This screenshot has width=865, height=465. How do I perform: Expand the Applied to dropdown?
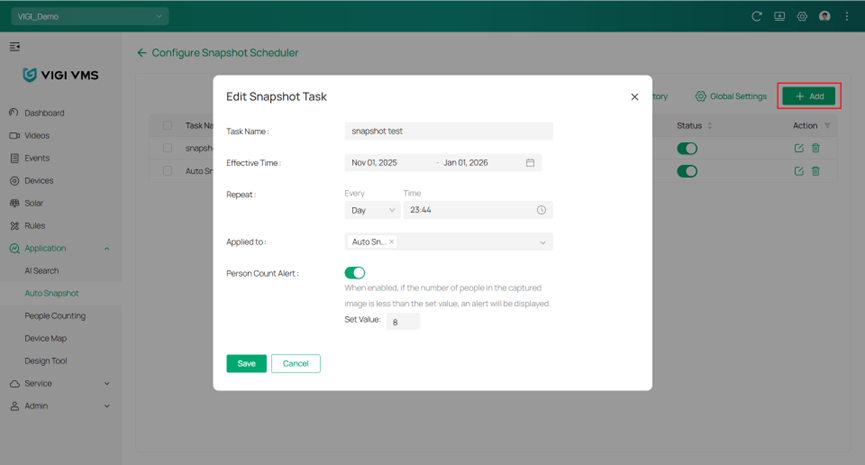(542, 242)
